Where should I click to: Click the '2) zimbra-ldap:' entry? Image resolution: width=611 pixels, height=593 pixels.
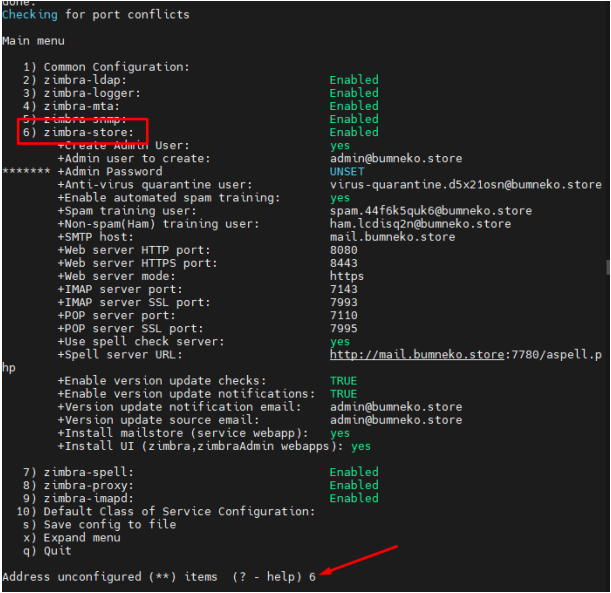75,80
